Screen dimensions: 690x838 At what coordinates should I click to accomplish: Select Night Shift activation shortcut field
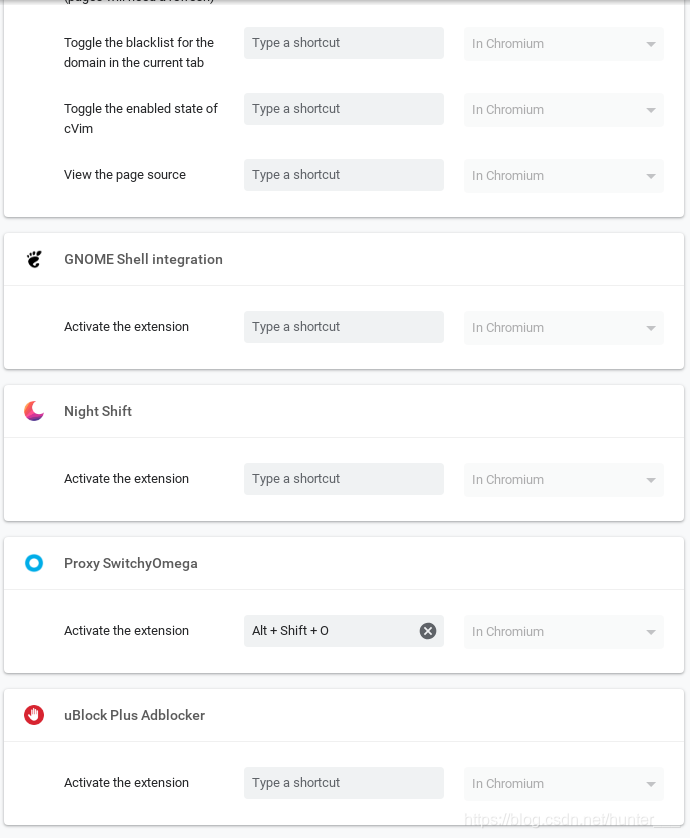(x=344, y=479)
